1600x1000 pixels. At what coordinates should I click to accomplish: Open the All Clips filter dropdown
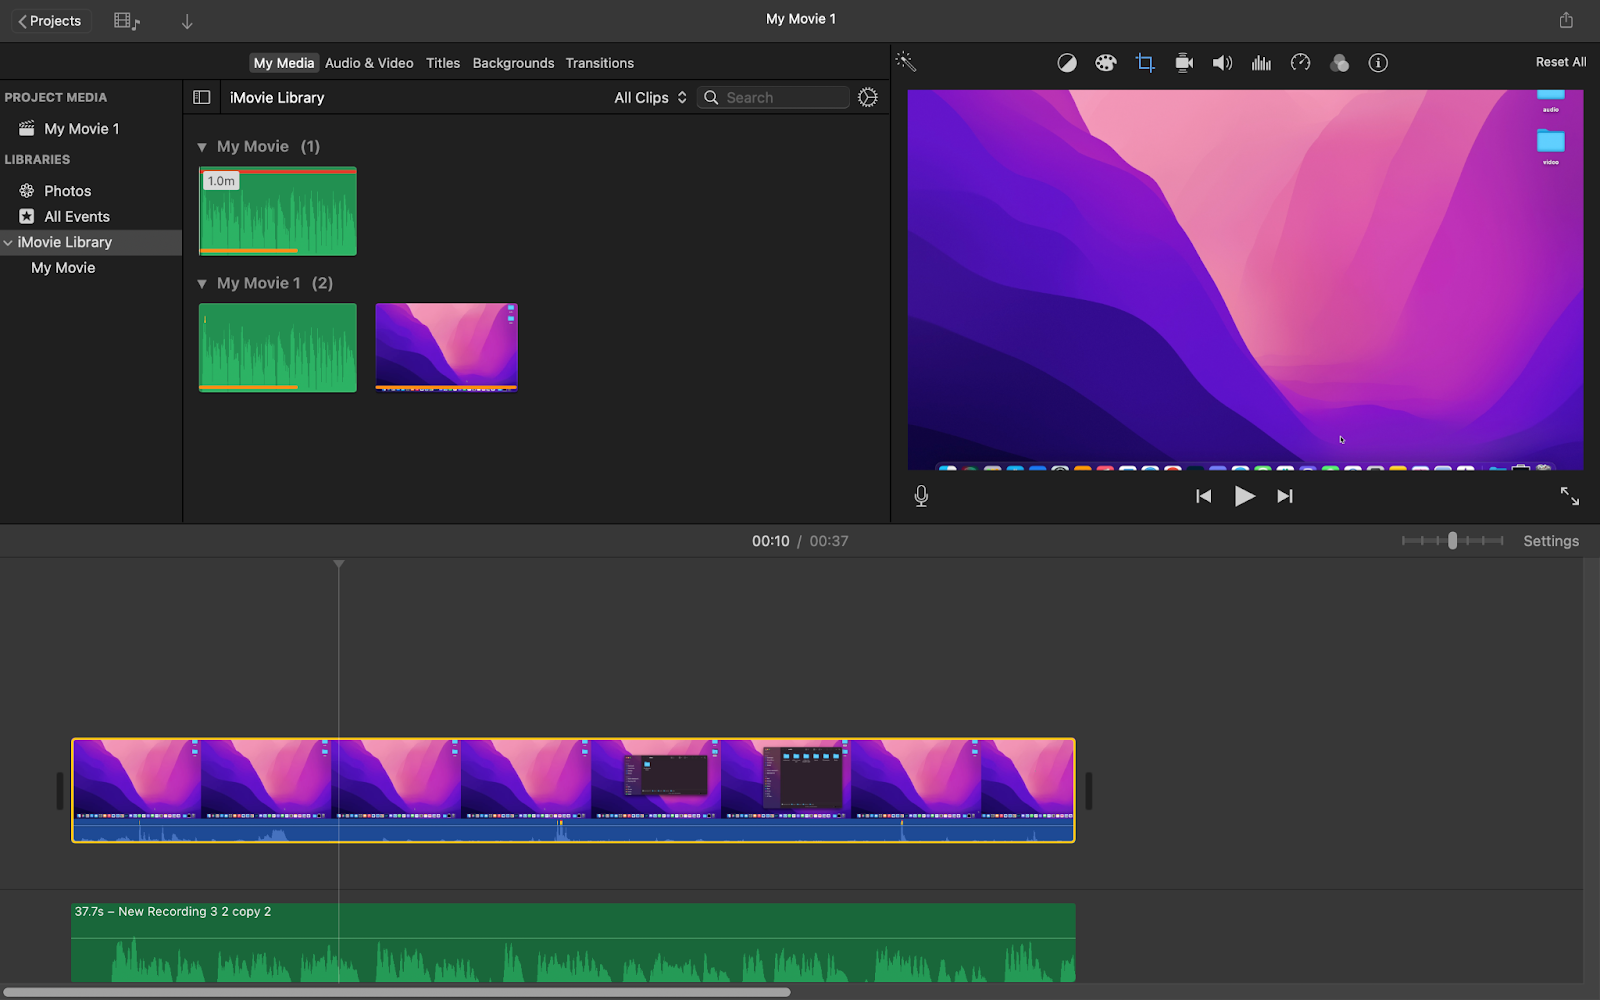650,97
